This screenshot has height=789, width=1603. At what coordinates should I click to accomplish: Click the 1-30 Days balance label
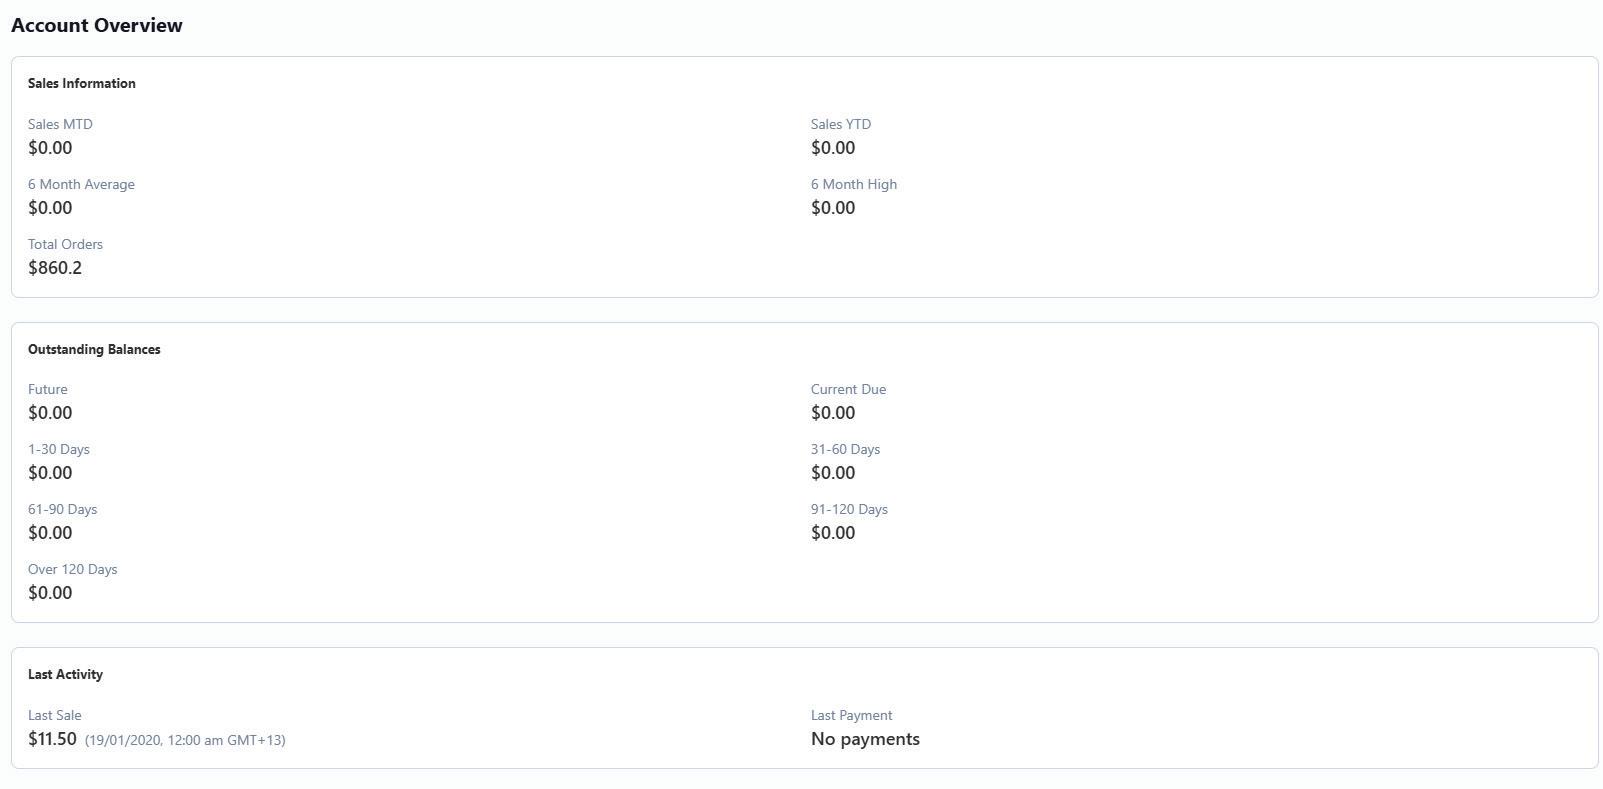click(59, 449)
